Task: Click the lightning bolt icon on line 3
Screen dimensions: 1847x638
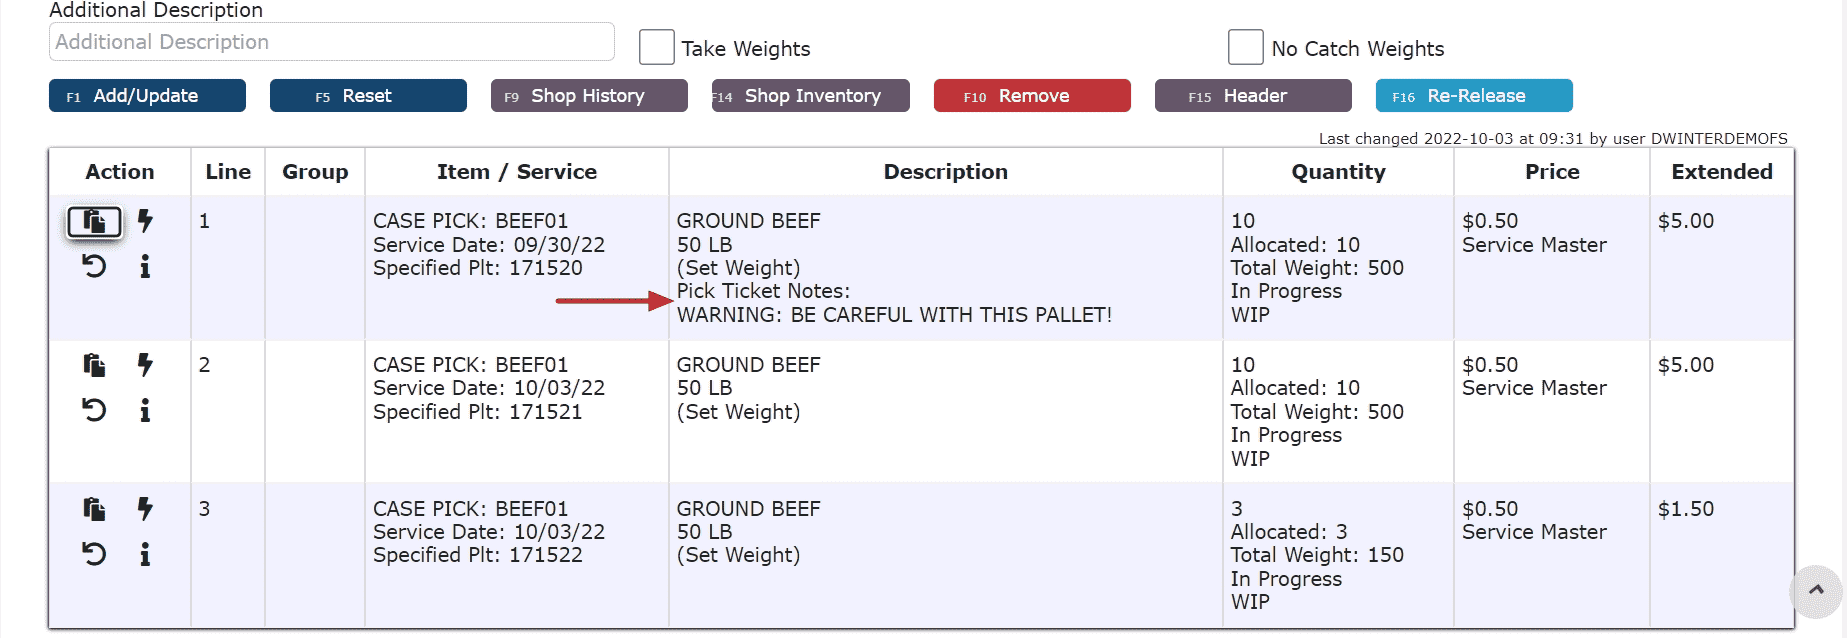Action: (145, 509)
